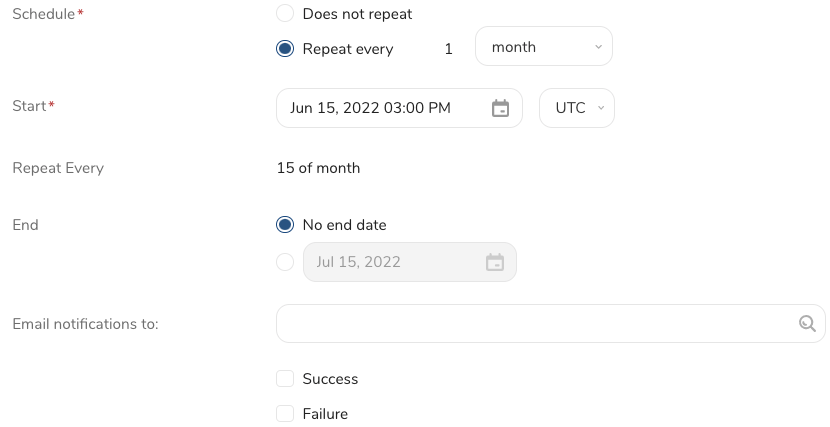830x427 pixels.
Task: Click the "Email notifications to:" label
Action: [x=86, y=324]
